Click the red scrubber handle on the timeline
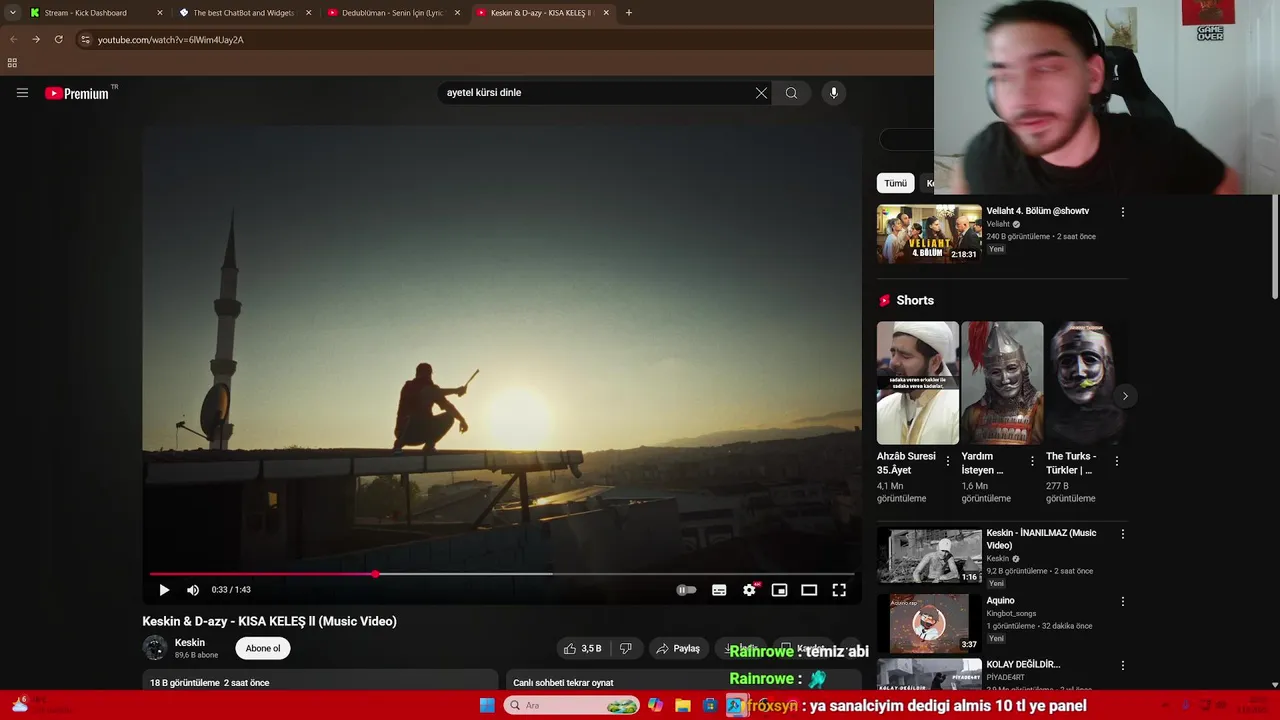This screenshot has height=720, width=1280. click(375, 574)
